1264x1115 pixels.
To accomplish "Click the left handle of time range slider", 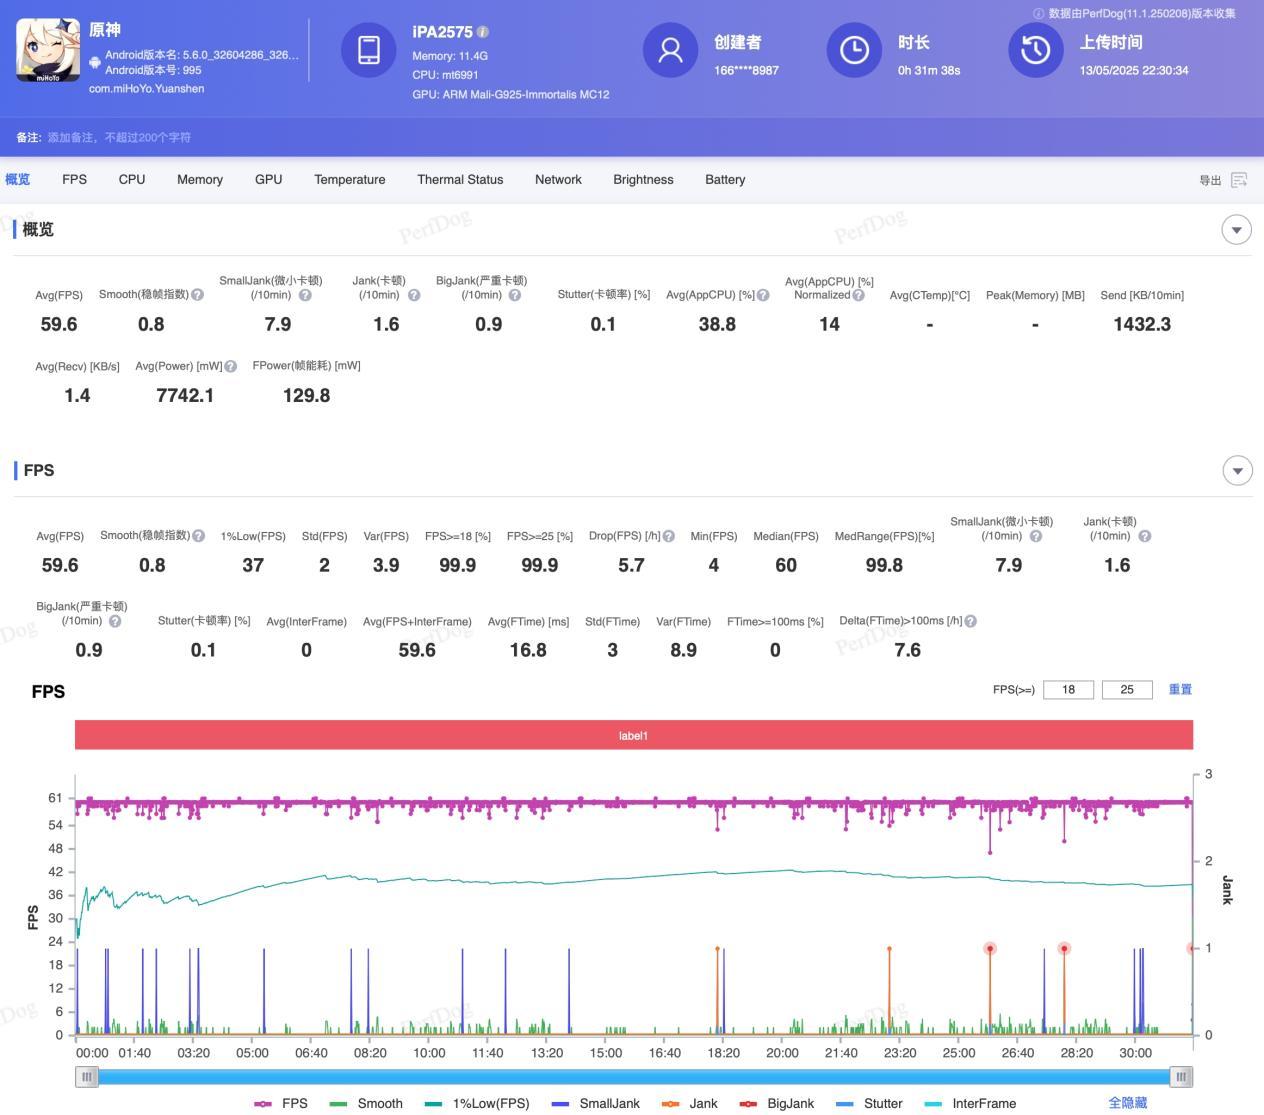I will (87, 1077).
